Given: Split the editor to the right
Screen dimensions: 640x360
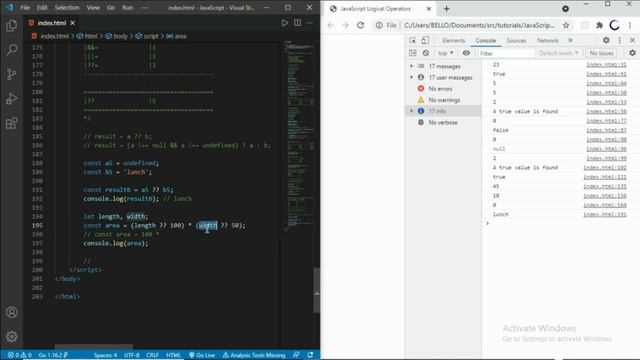Looking at the screenshot, I should click(298, 23).
